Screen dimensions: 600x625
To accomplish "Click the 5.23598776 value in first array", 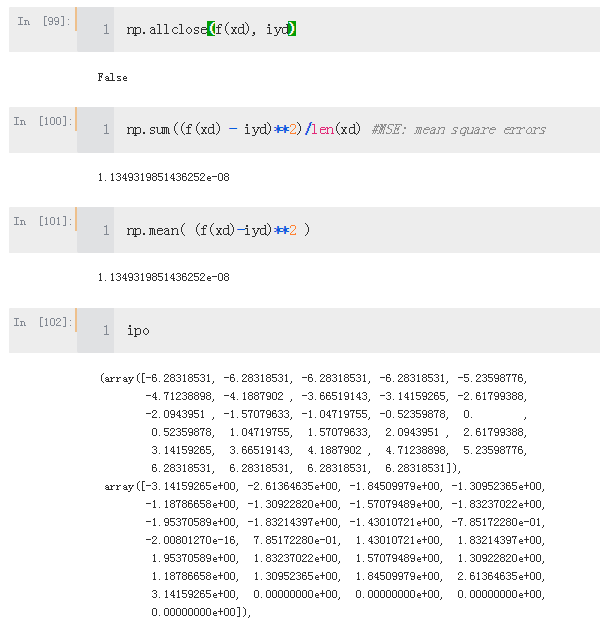I will pyautogui.click(x=492, y=450).
